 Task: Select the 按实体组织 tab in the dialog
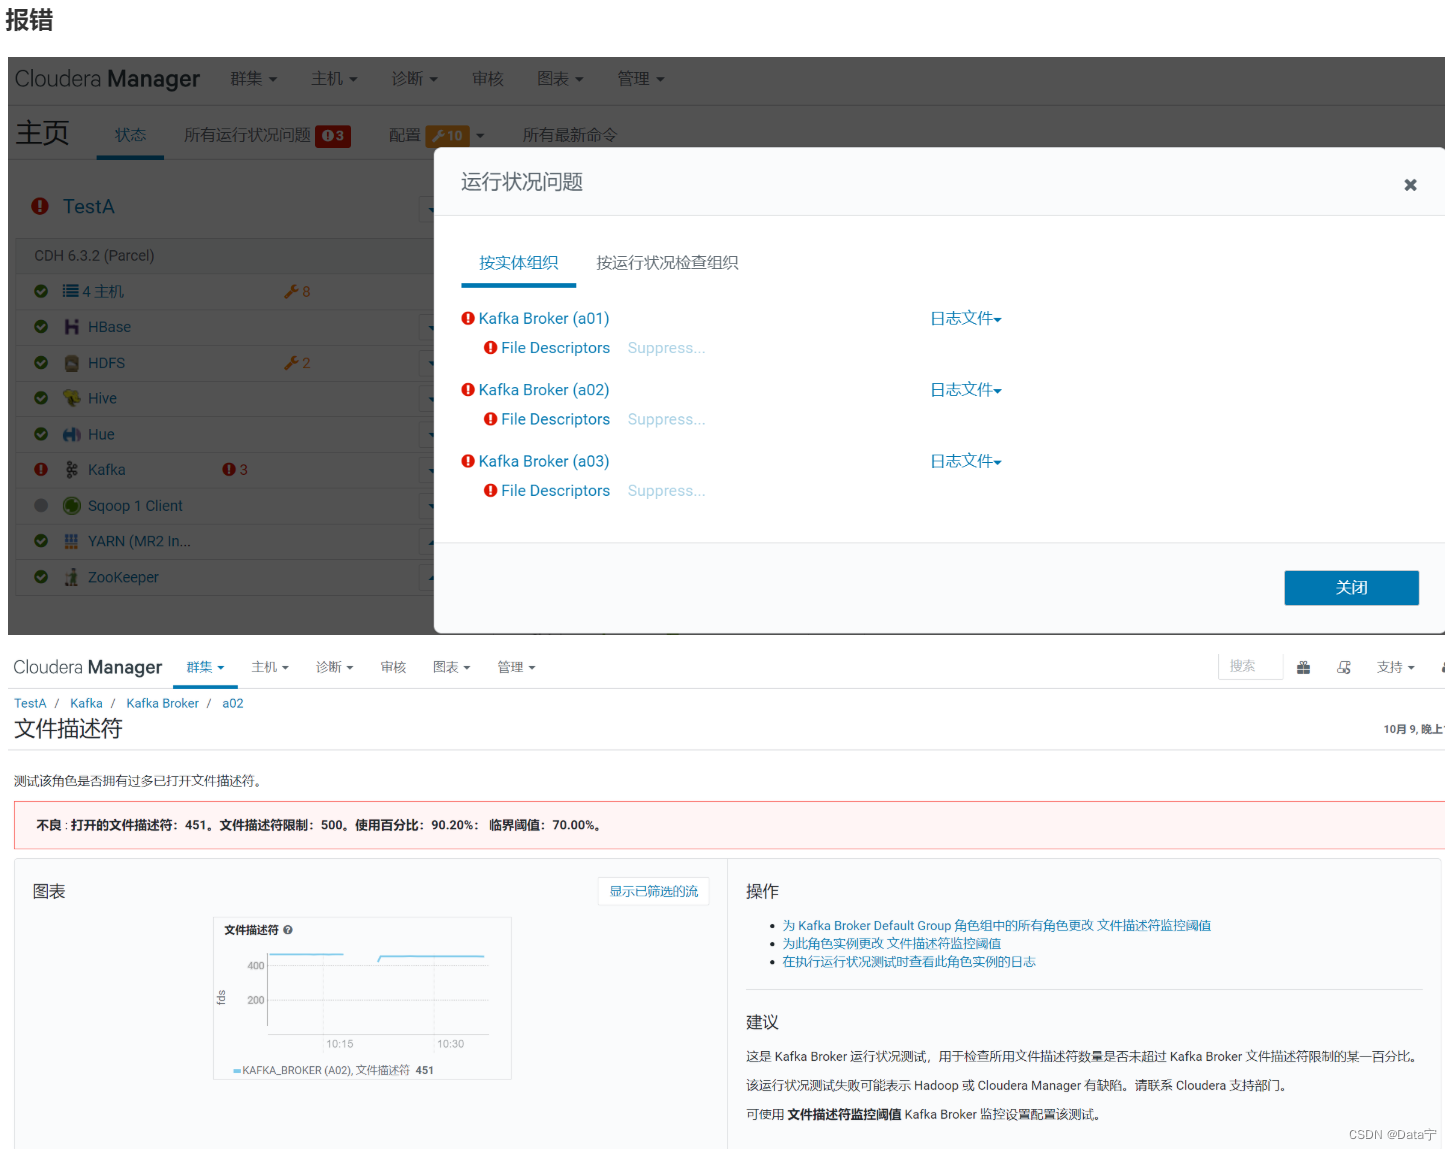point(518,263)
